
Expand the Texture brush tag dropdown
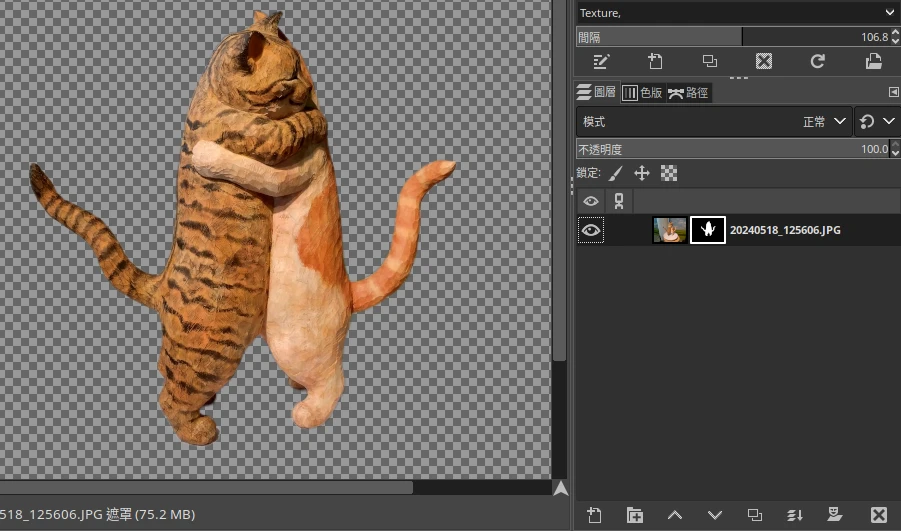point(889,13)
